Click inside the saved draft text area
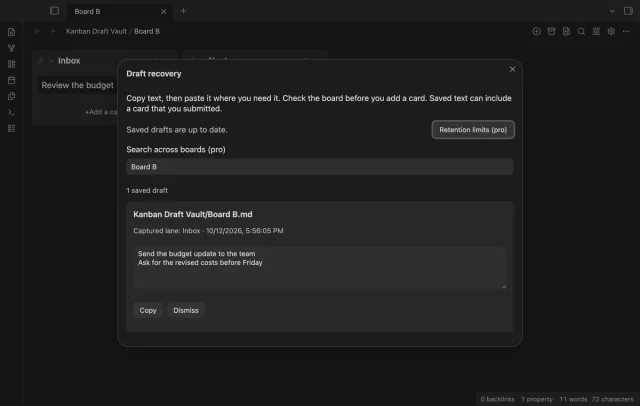The height and width of the screenshot is (406, 640). click(x=320, y=267)
